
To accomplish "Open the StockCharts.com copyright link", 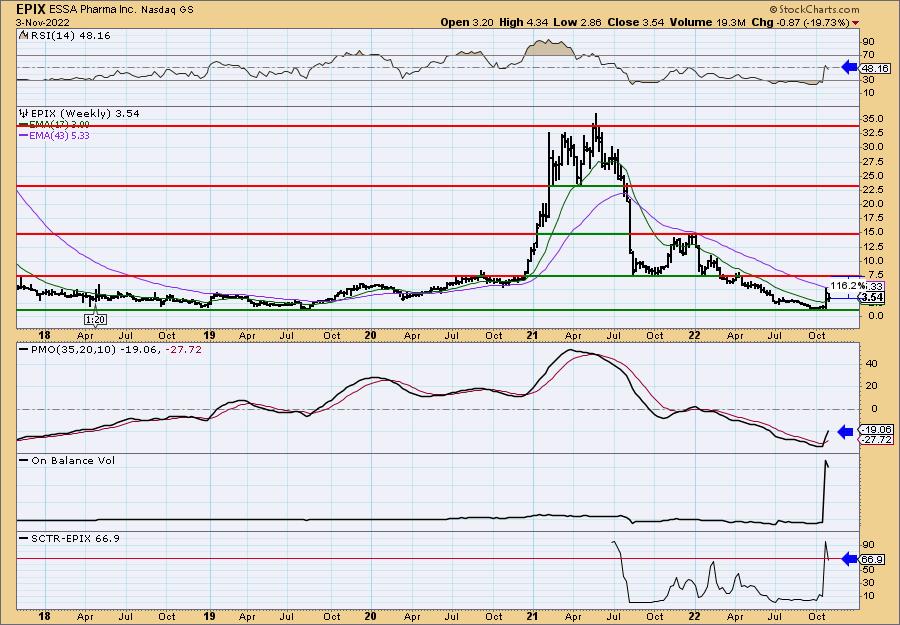I will pos(814,9).
